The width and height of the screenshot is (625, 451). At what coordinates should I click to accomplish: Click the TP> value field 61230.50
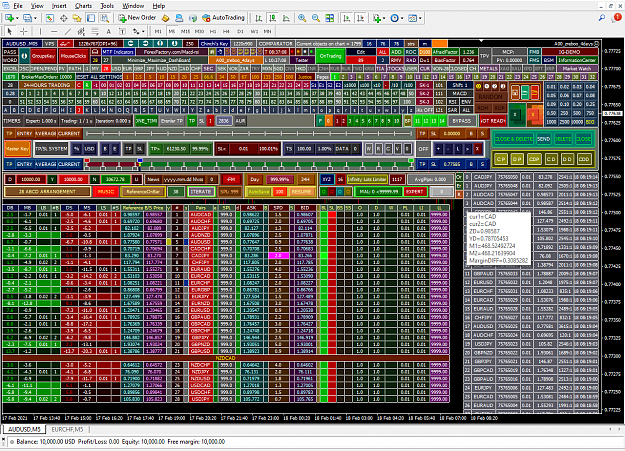tap(176, 149)
